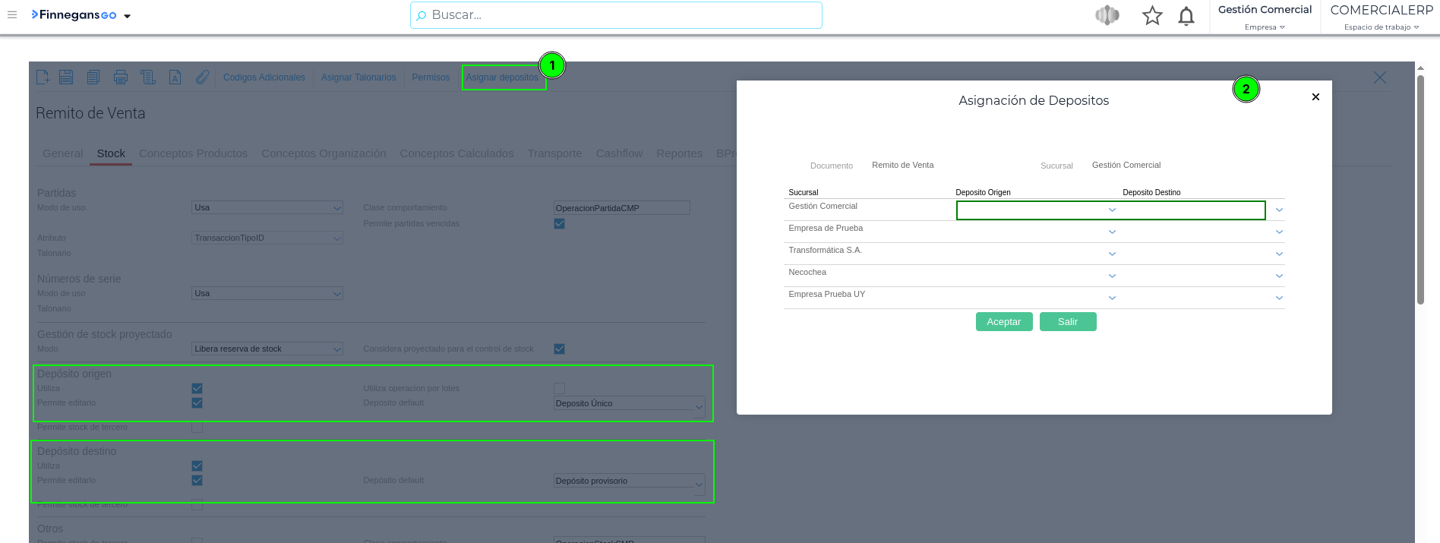
Task: Toggle Considera proyectado para control de stock
Action: point(559,349)
